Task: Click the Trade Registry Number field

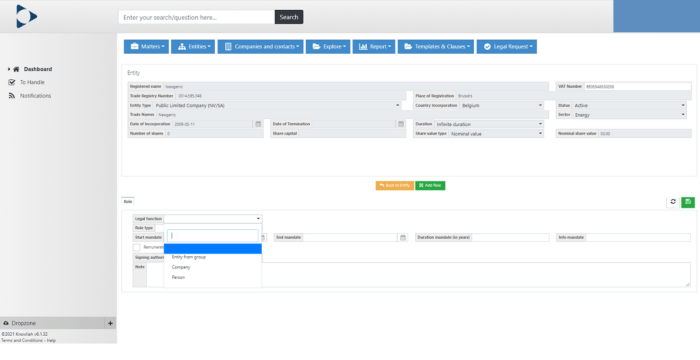Action: 291,96
